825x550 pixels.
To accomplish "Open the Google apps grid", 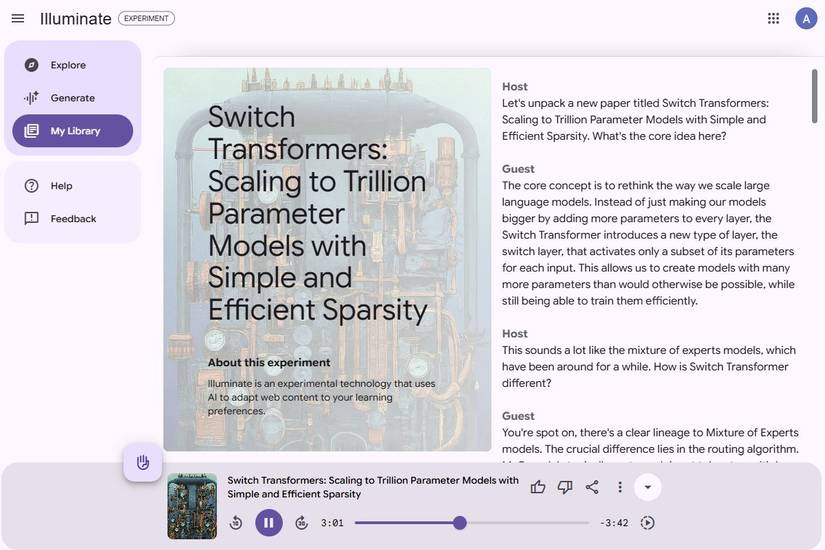I will pyautogui.click(x=773, y=18).
